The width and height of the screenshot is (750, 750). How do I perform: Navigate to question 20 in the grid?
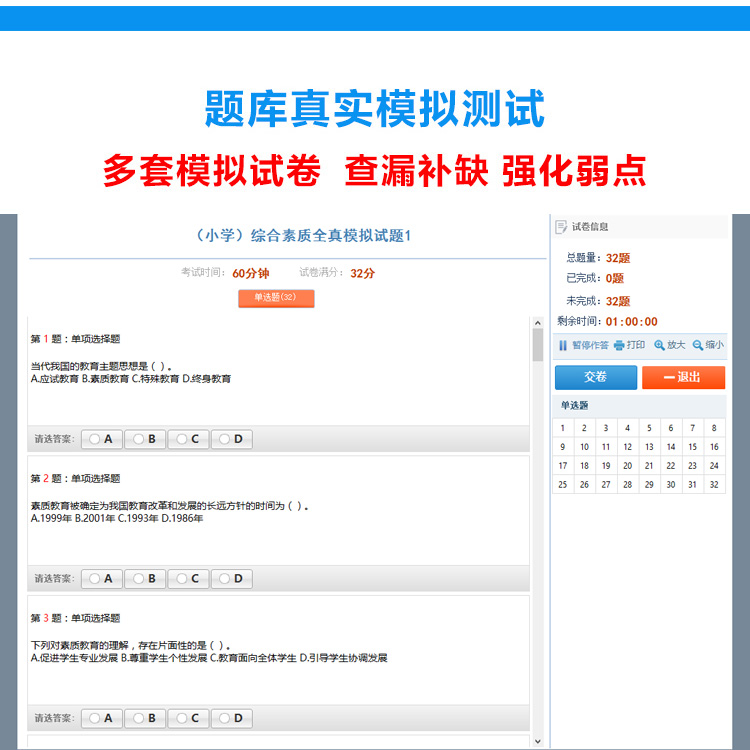(x=627, y=466)
